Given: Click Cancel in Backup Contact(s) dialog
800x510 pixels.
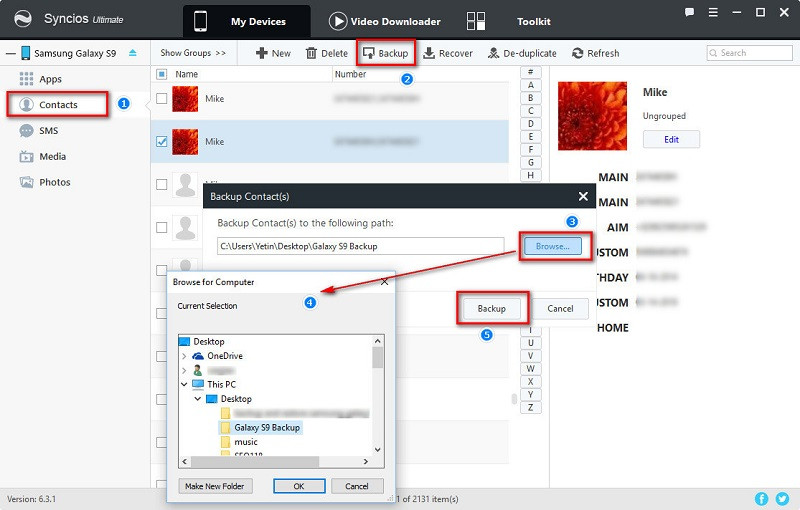Looking at the screenshot, I should coord(560,309).
